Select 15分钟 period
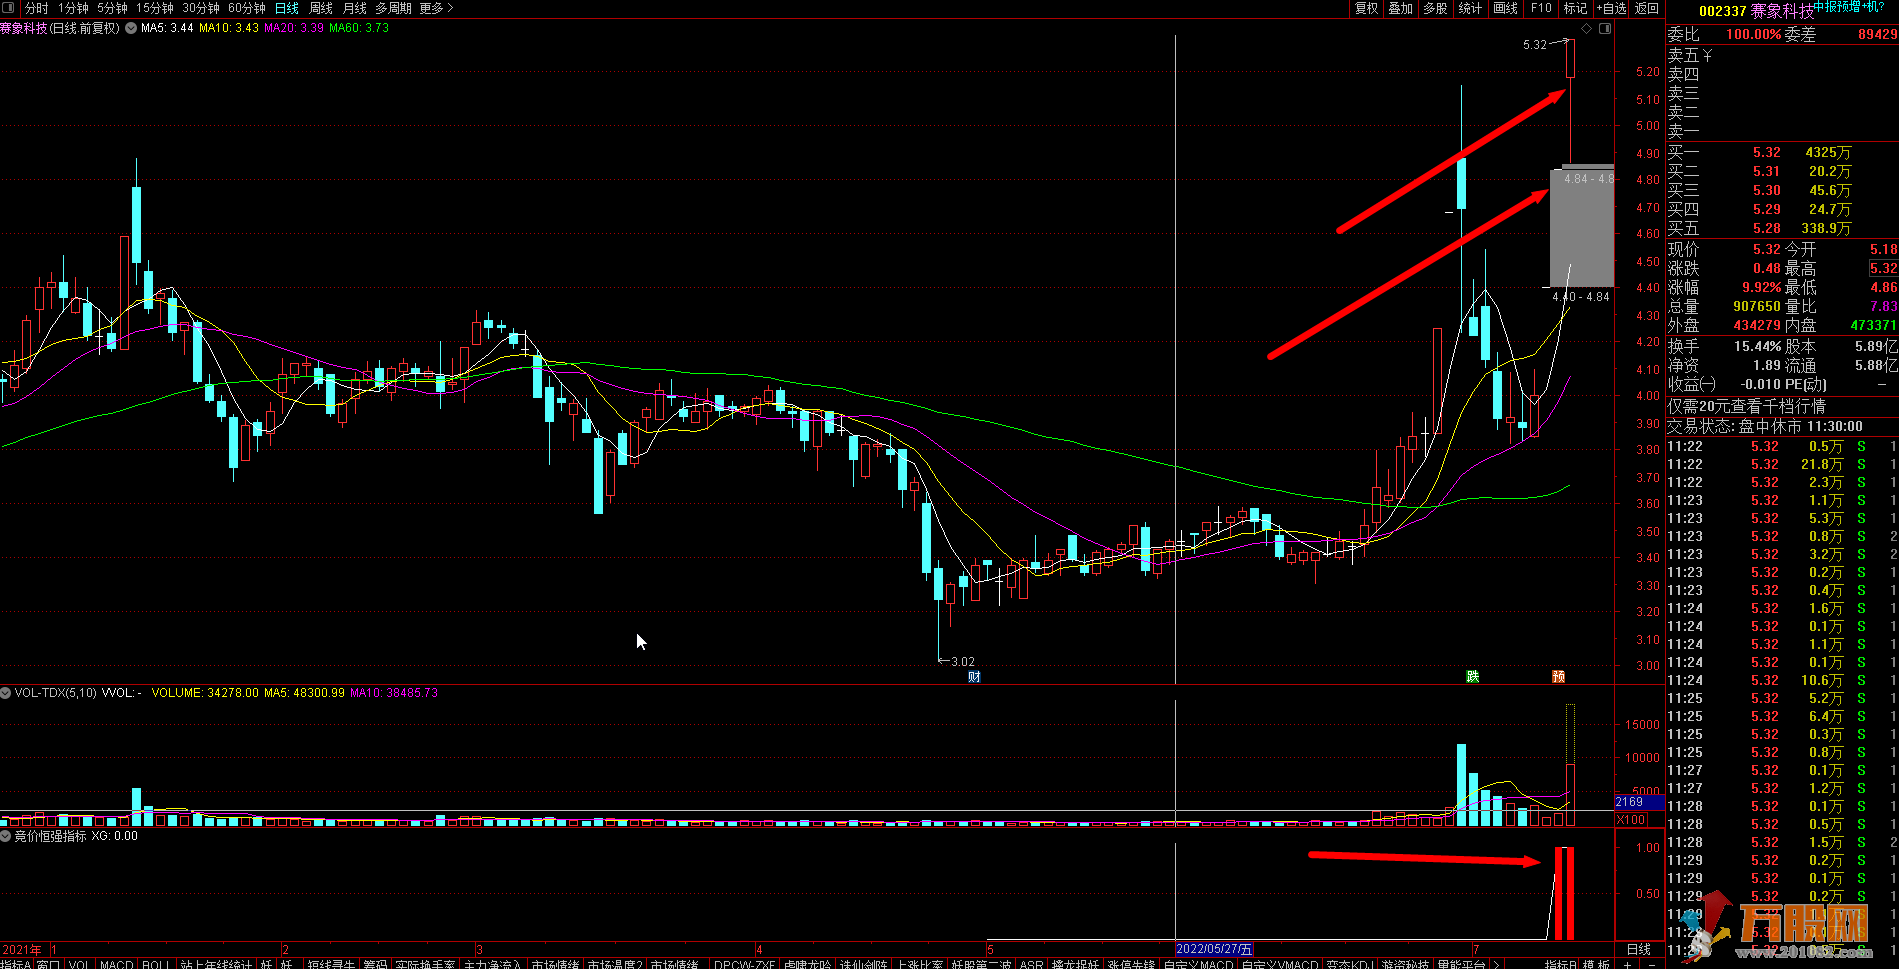 pyautogui.click(x=155, y=8)
